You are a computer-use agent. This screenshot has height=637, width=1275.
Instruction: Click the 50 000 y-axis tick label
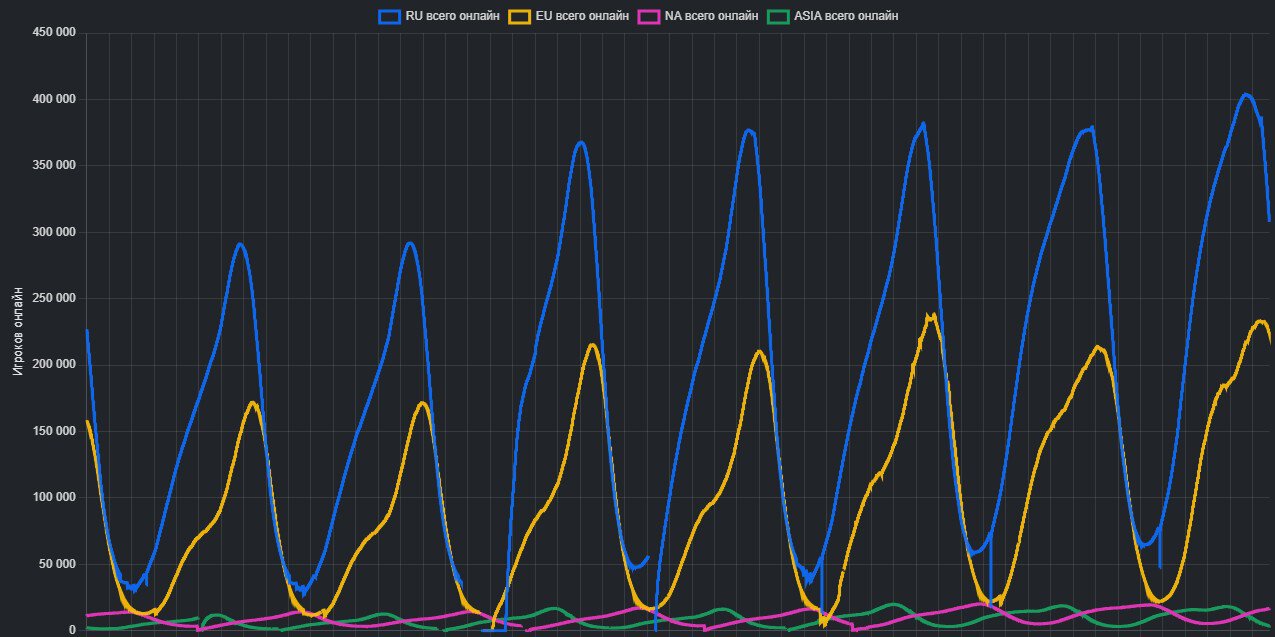coord(57,564)
